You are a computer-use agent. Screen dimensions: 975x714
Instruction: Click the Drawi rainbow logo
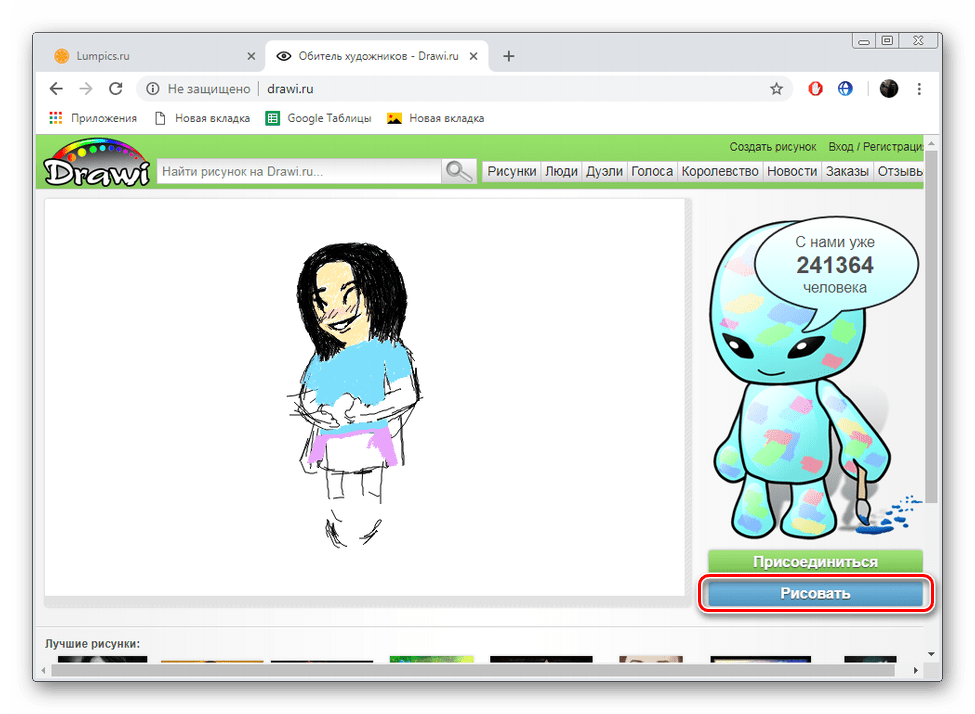pos(98,165)
